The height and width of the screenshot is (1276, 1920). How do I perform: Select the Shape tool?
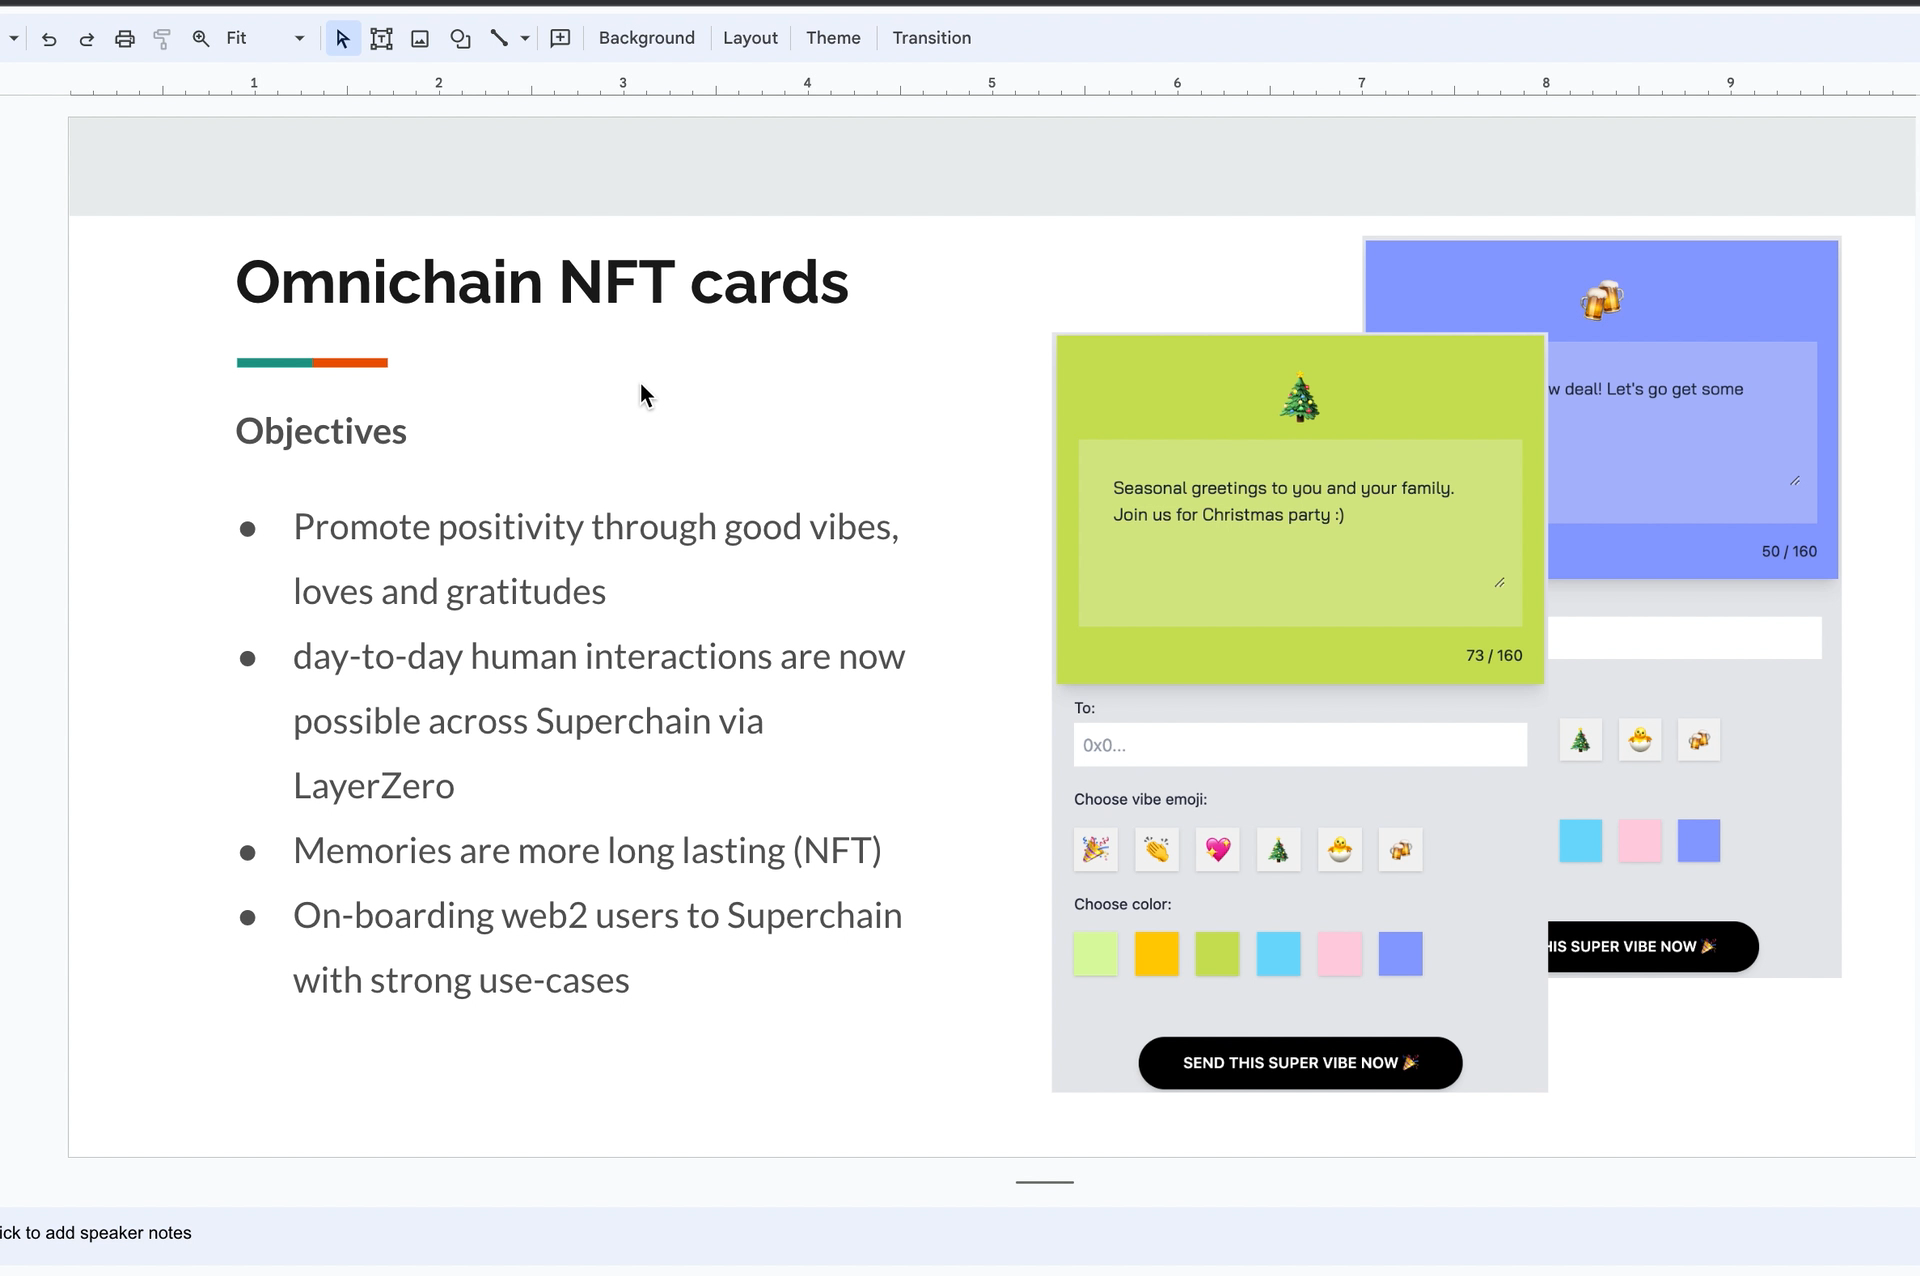(x=460, y=39)
